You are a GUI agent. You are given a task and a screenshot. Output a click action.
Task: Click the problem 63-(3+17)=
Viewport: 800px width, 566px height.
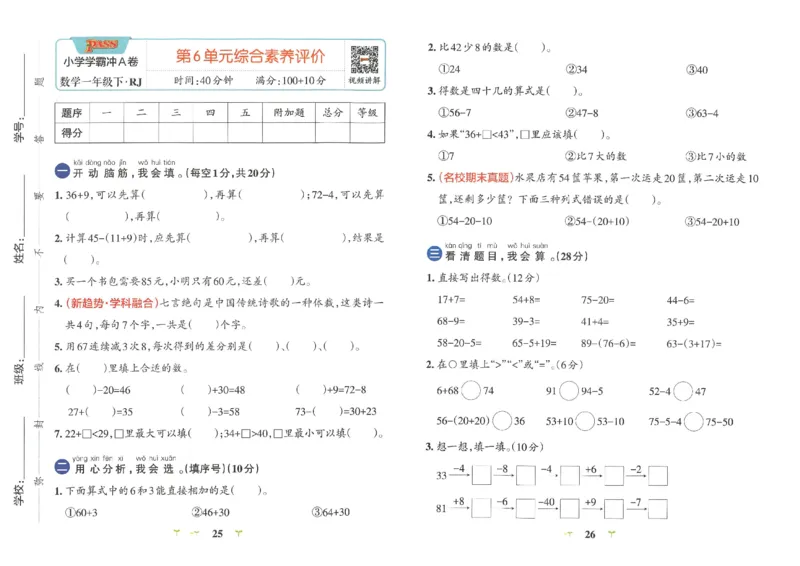click(x=694, y=343)
